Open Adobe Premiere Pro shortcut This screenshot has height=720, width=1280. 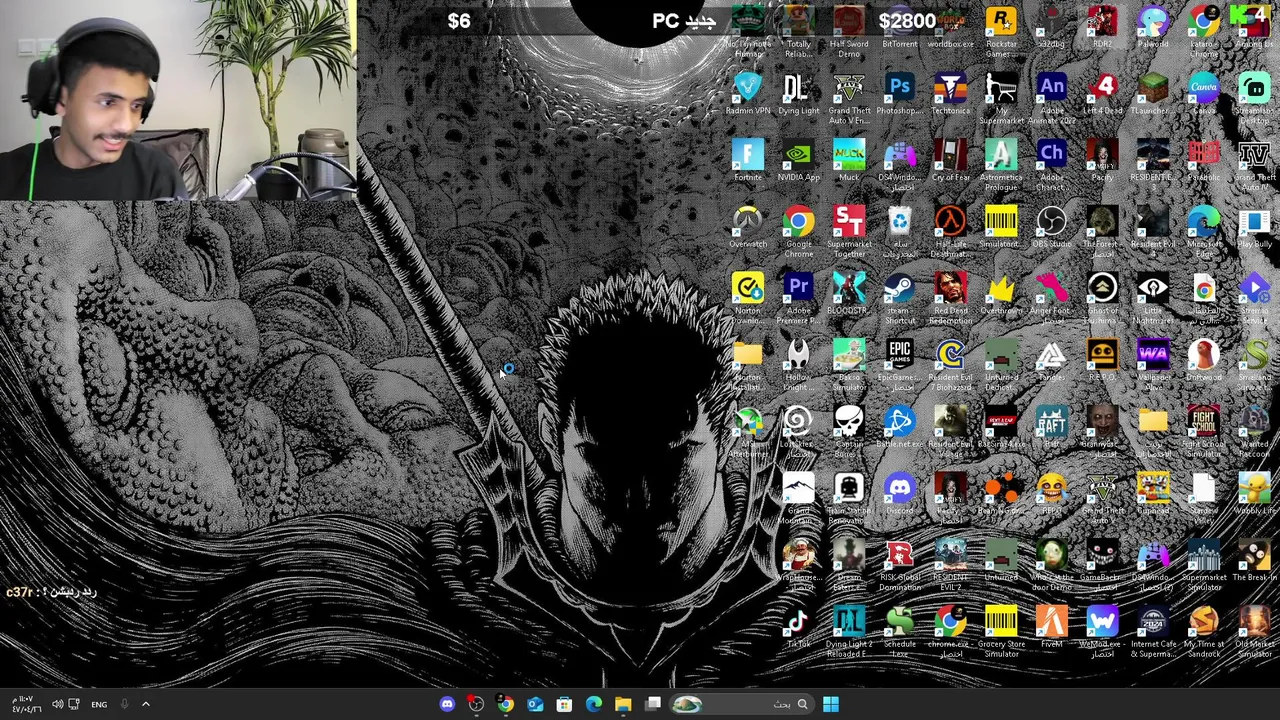(x=798, y=298)
